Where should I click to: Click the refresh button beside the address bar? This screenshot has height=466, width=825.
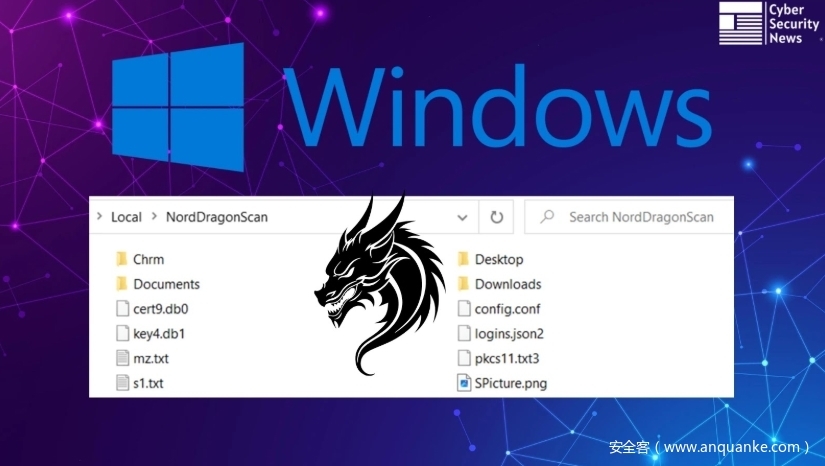point(496,217)
